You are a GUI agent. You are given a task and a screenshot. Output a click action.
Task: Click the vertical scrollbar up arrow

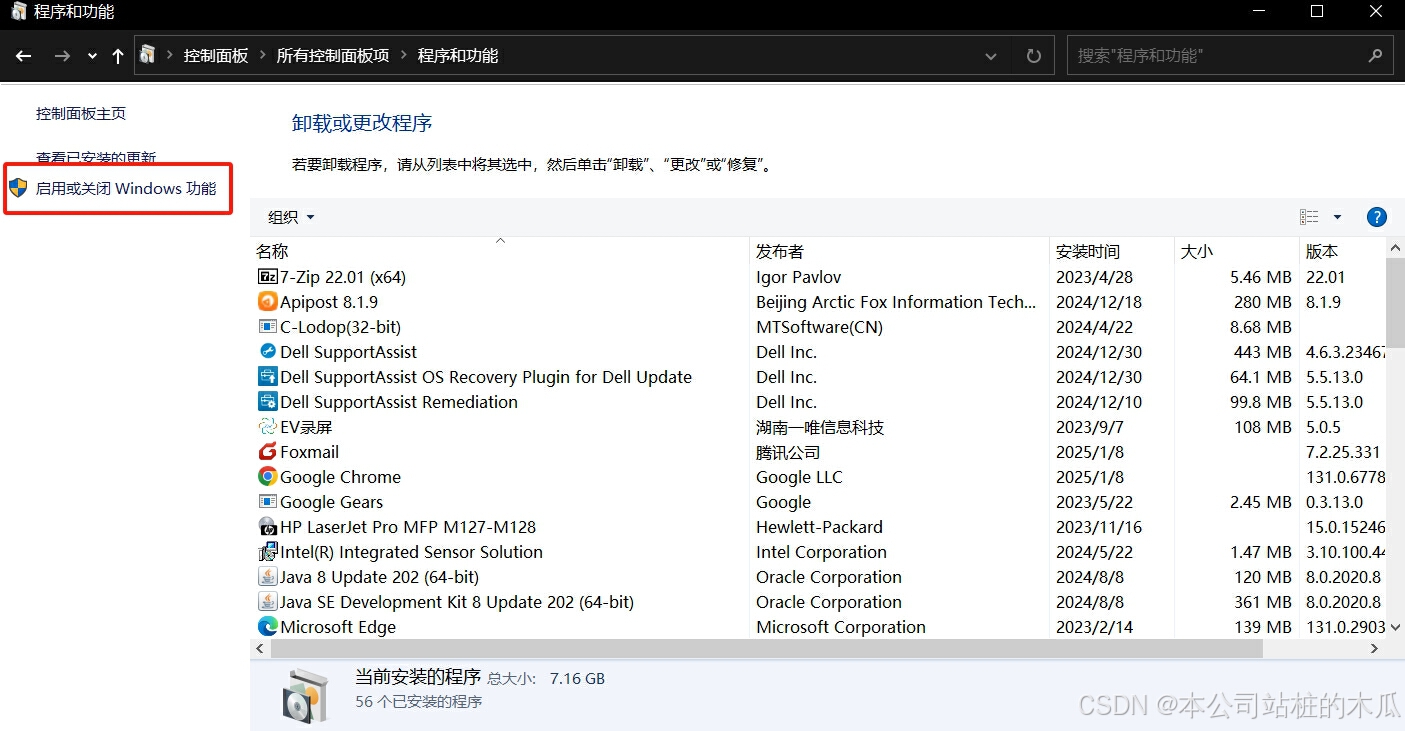(1396, 247)
